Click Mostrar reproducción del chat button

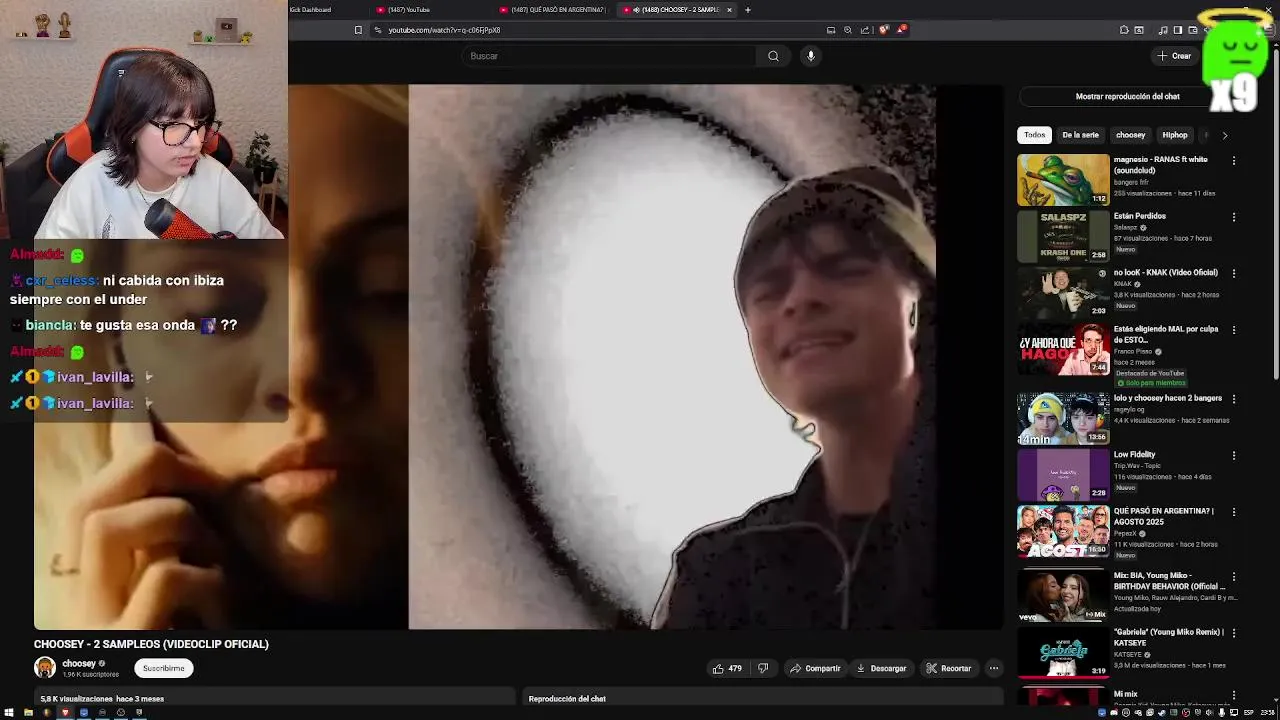1127,97
